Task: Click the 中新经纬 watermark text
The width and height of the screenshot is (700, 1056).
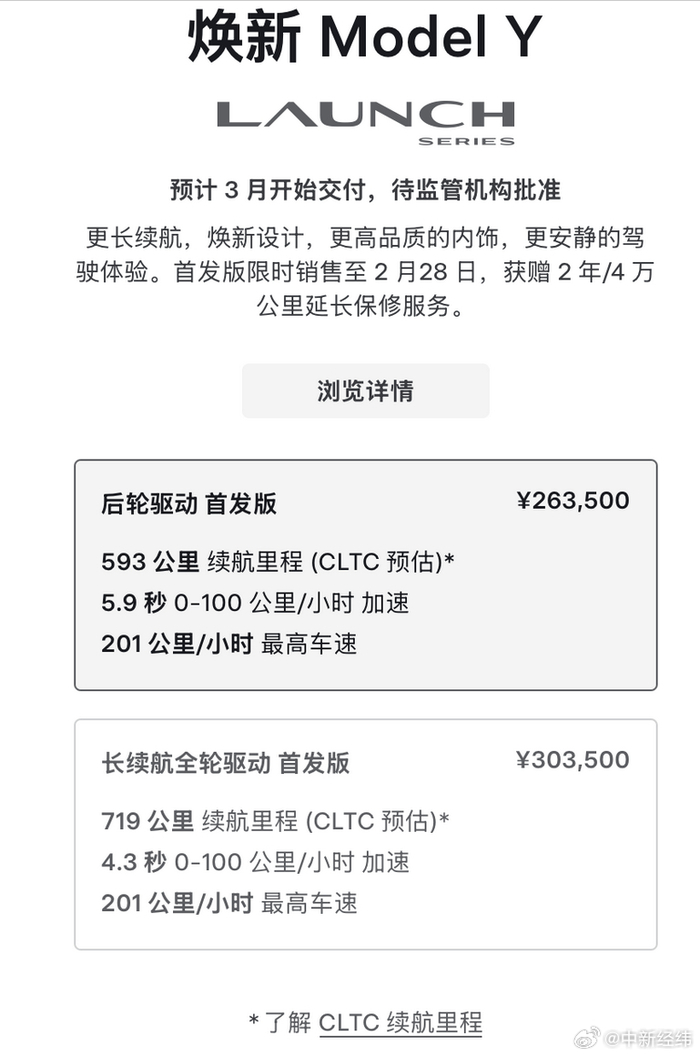Action: 651,1038
